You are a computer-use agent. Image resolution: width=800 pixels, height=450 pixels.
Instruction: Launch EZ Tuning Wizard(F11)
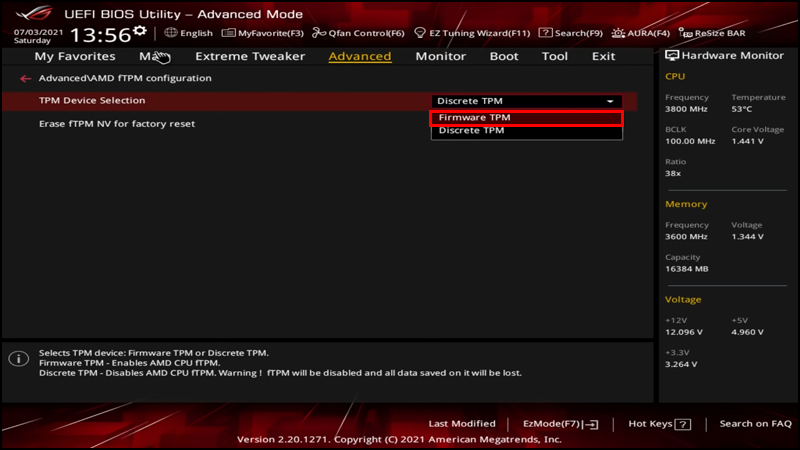pos(472,33)
